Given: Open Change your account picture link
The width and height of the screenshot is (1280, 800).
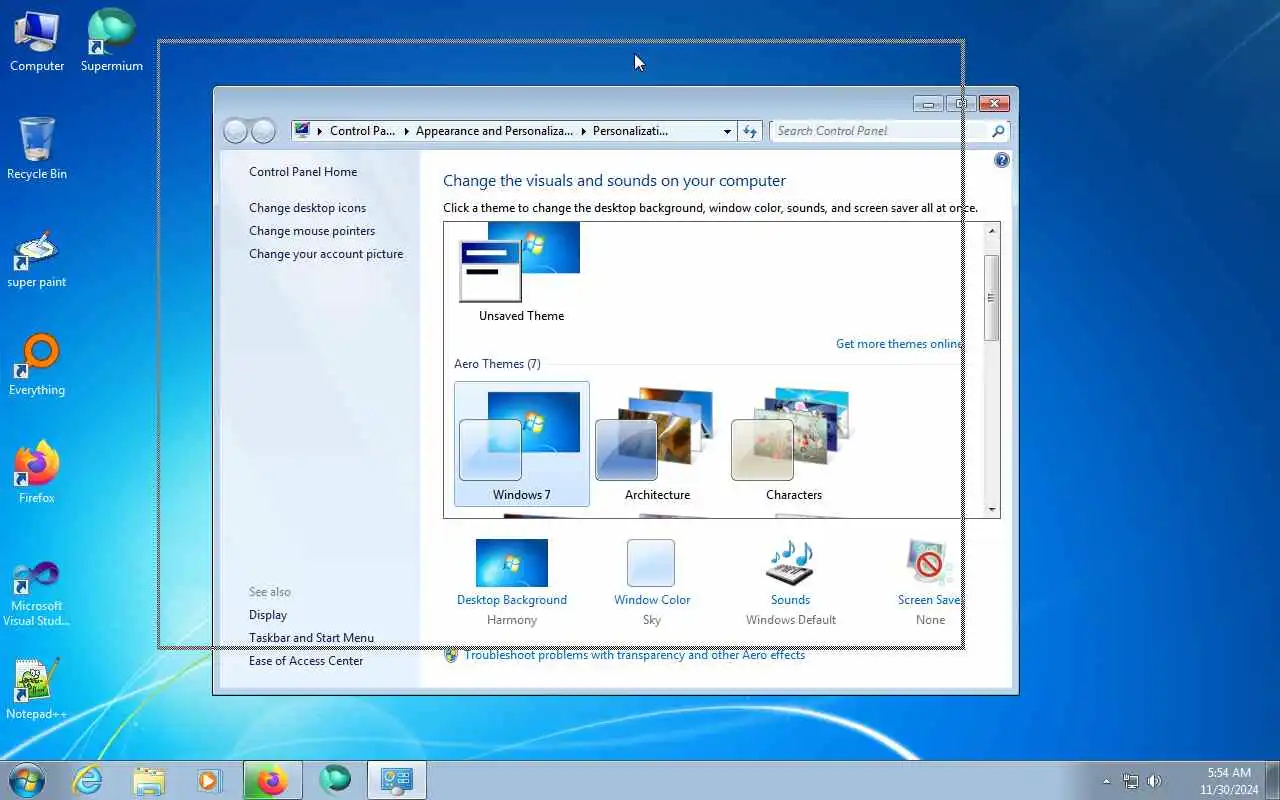Looking at the screenshot, I should click(x=326, y=254).
